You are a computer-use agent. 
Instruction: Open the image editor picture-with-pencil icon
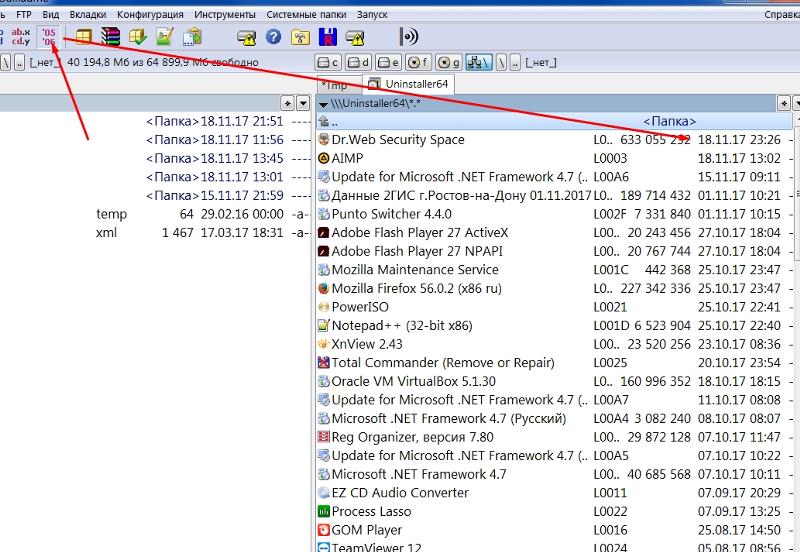click(x=165, y=37)
